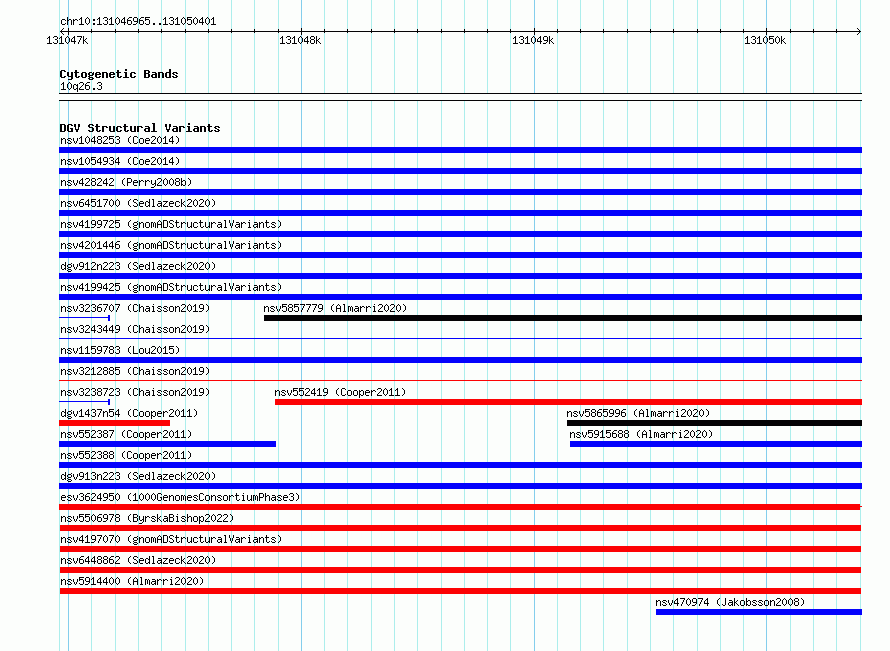Select nsv5865996 (Almarri2020) label
Viewport: 890px width, 651px height.
point(638,413)
